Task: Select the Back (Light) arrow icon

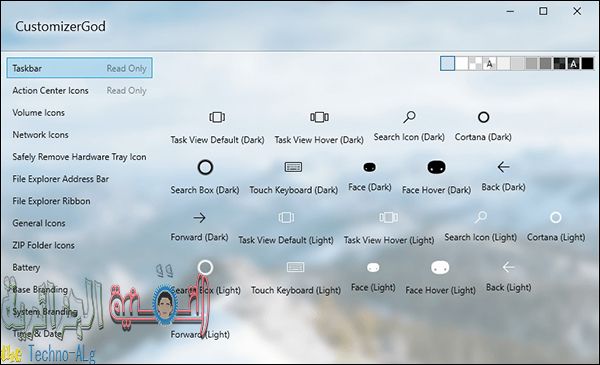Action: pos(508,267)
